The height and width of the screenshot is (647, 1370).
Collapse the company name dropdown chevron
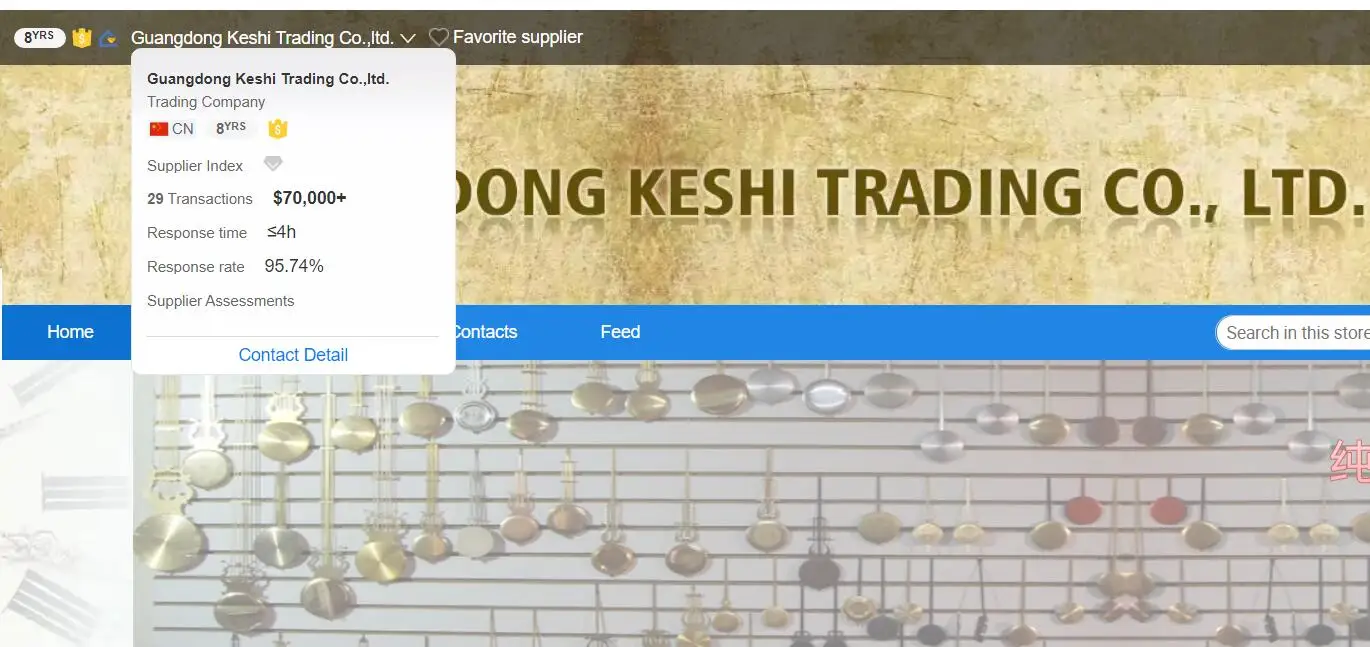coord(407,38)
